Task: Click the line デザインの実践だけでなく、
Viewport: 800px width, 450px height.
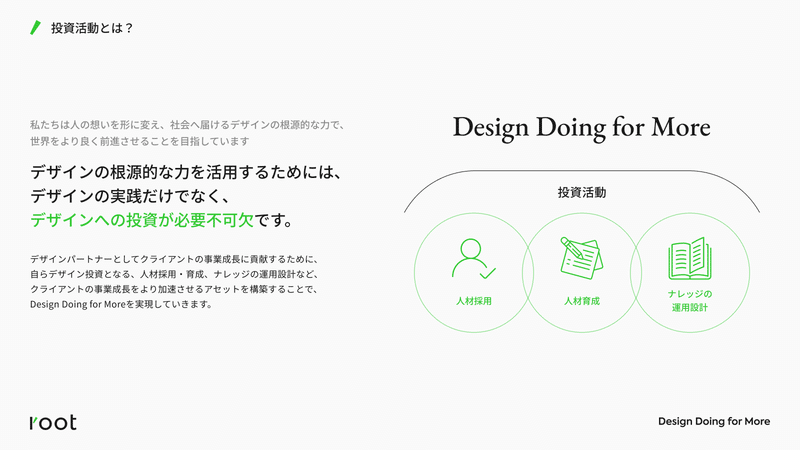Action: 130,196
